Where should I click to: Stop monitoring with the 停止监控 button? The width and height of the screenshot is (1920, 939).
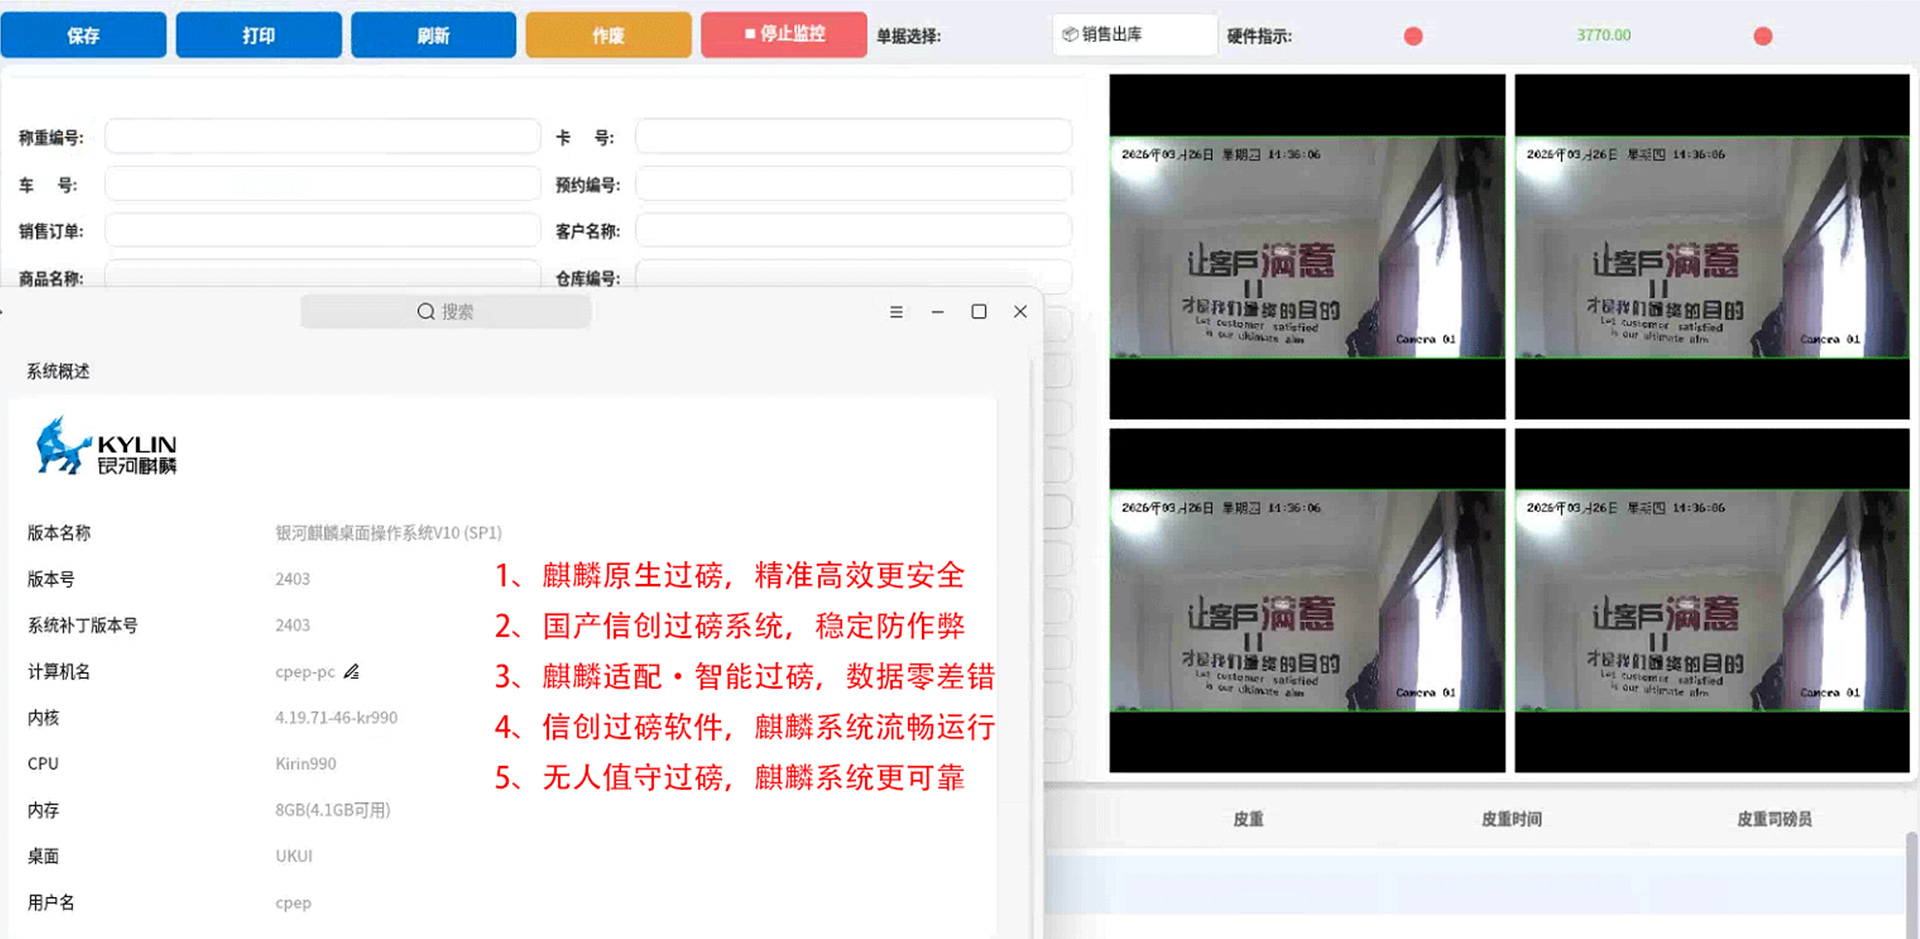(784, 35)
